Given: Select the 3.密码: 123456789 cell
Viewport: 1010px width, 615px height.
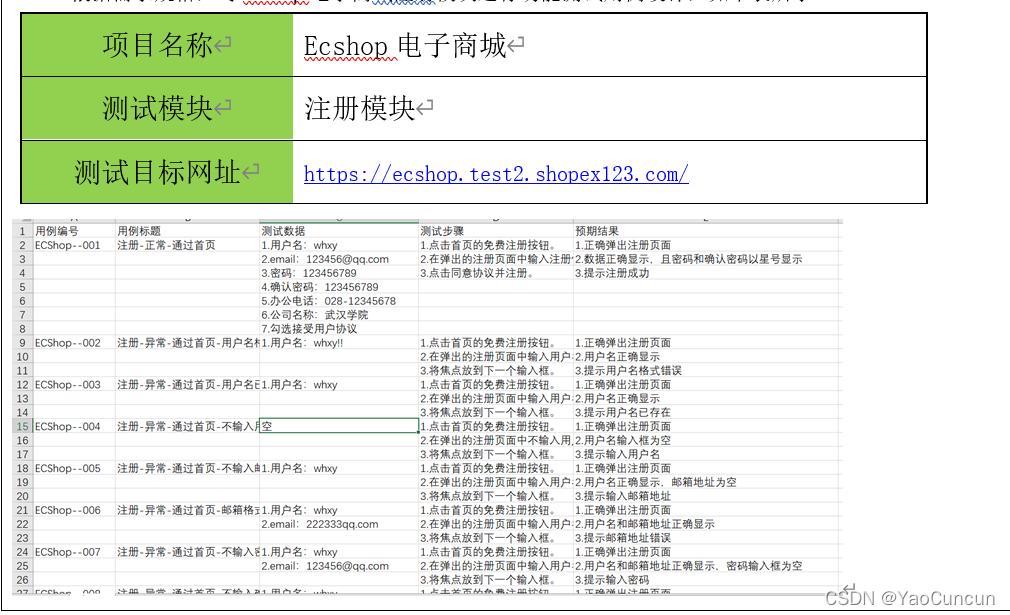Looking at the screenshot, I should pyautogui.click(x=339, y=273).
